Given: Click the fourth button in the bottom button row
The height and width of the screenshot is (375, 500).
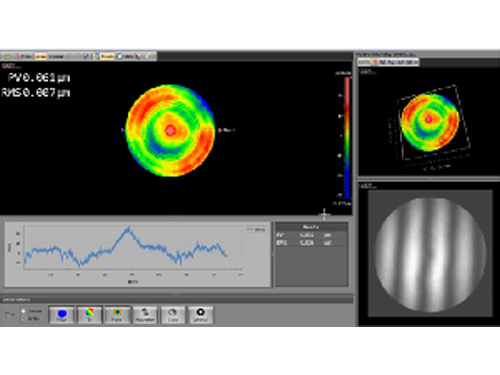Looking at the screenshot, I should (x=145, y=315).
